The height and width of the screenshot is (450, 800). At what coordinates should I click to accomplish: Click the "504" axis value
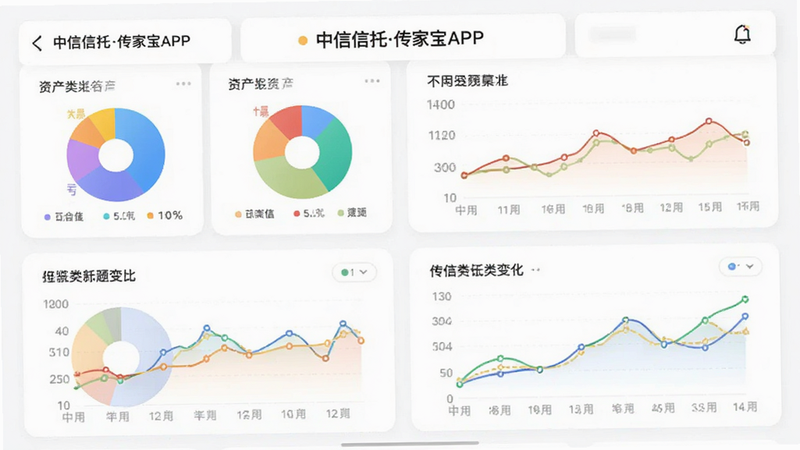tap(442, 347)
